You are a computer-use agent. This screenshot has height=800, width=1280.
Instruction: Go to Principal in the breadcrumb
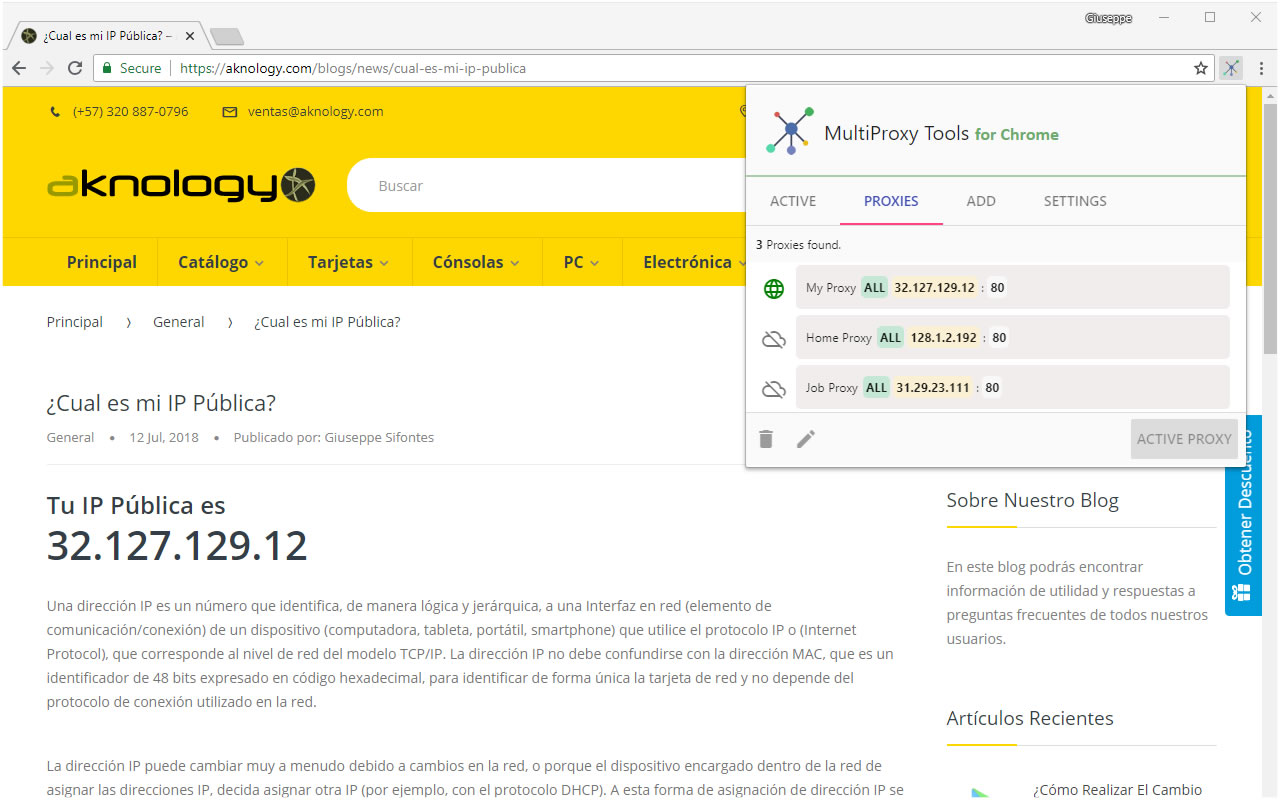coord(75,322)
